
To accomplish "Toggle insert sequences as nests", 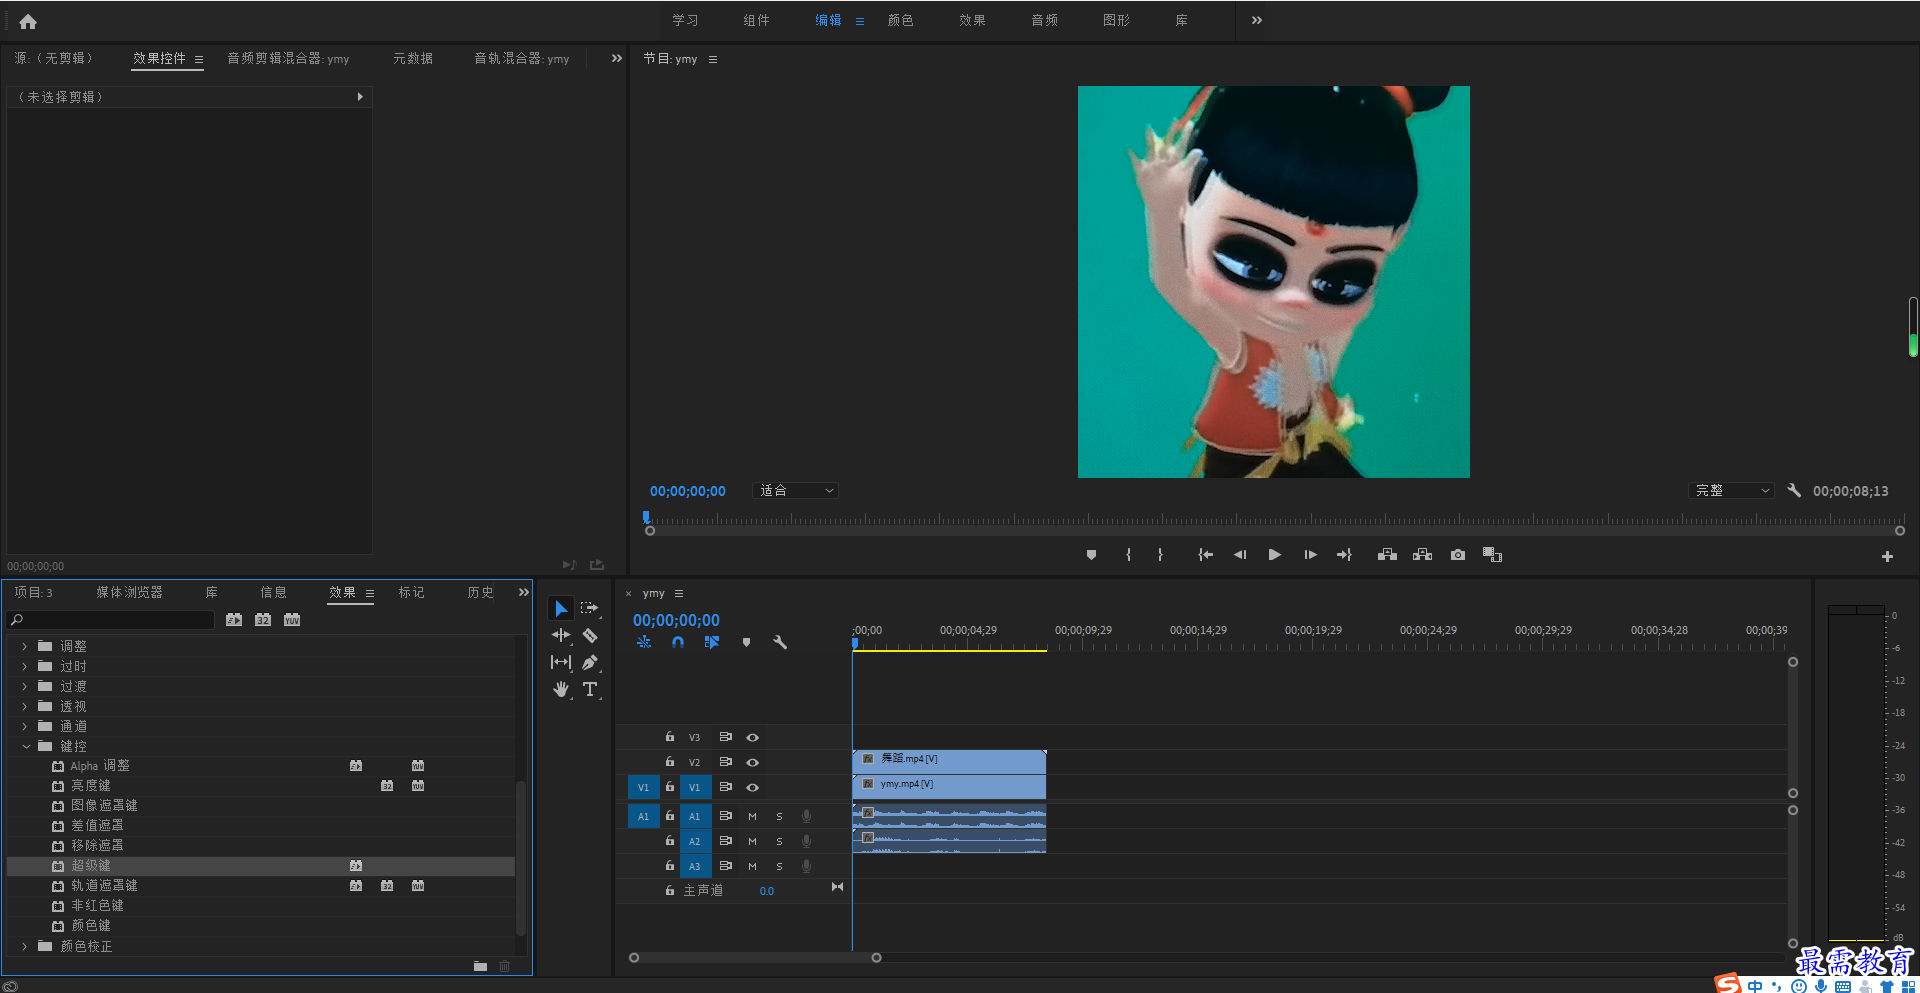I will (x=644, y=642).
